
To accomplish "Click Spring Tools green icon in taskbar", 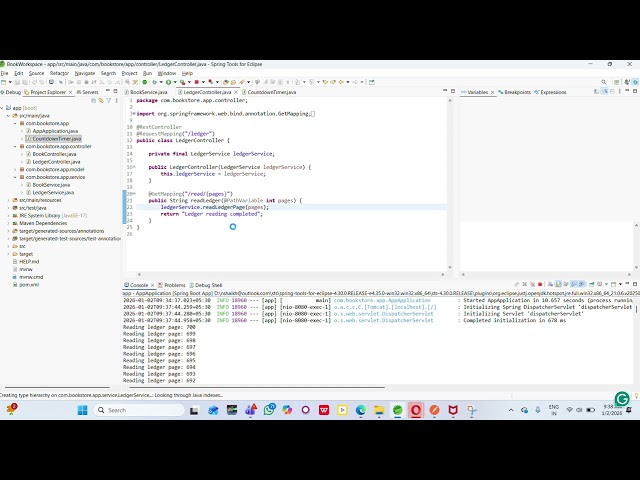I will (x=398, y=410).
